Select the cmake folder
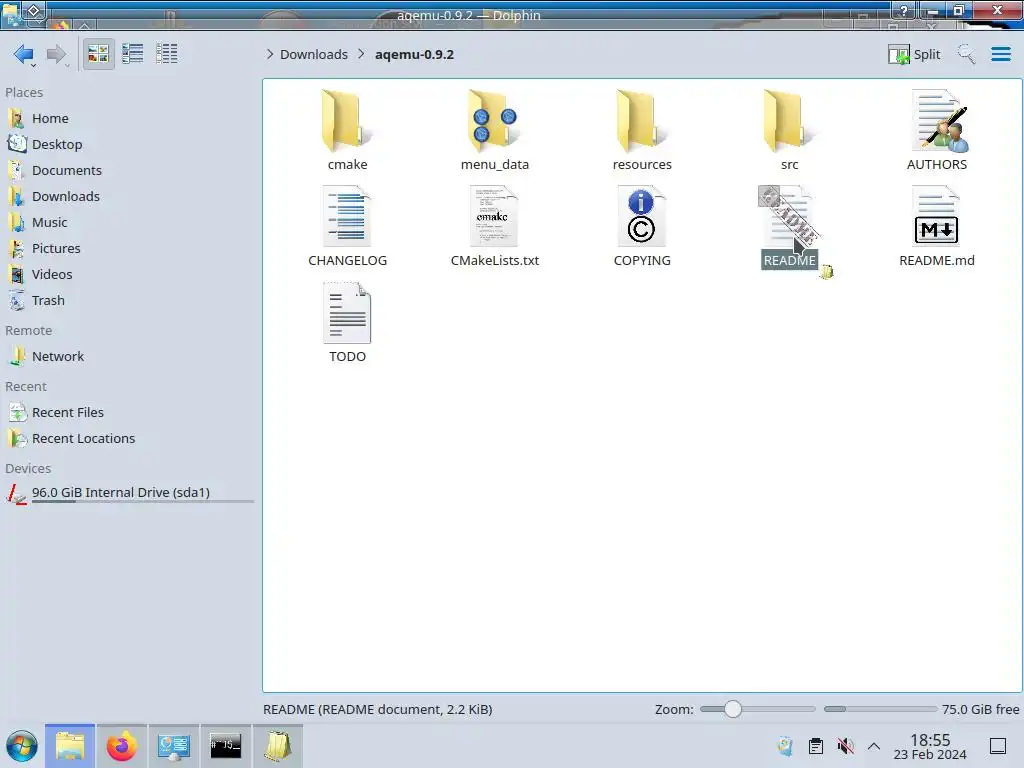The image size is (1024, 768). pyautogui.click(x=347, y=131)
